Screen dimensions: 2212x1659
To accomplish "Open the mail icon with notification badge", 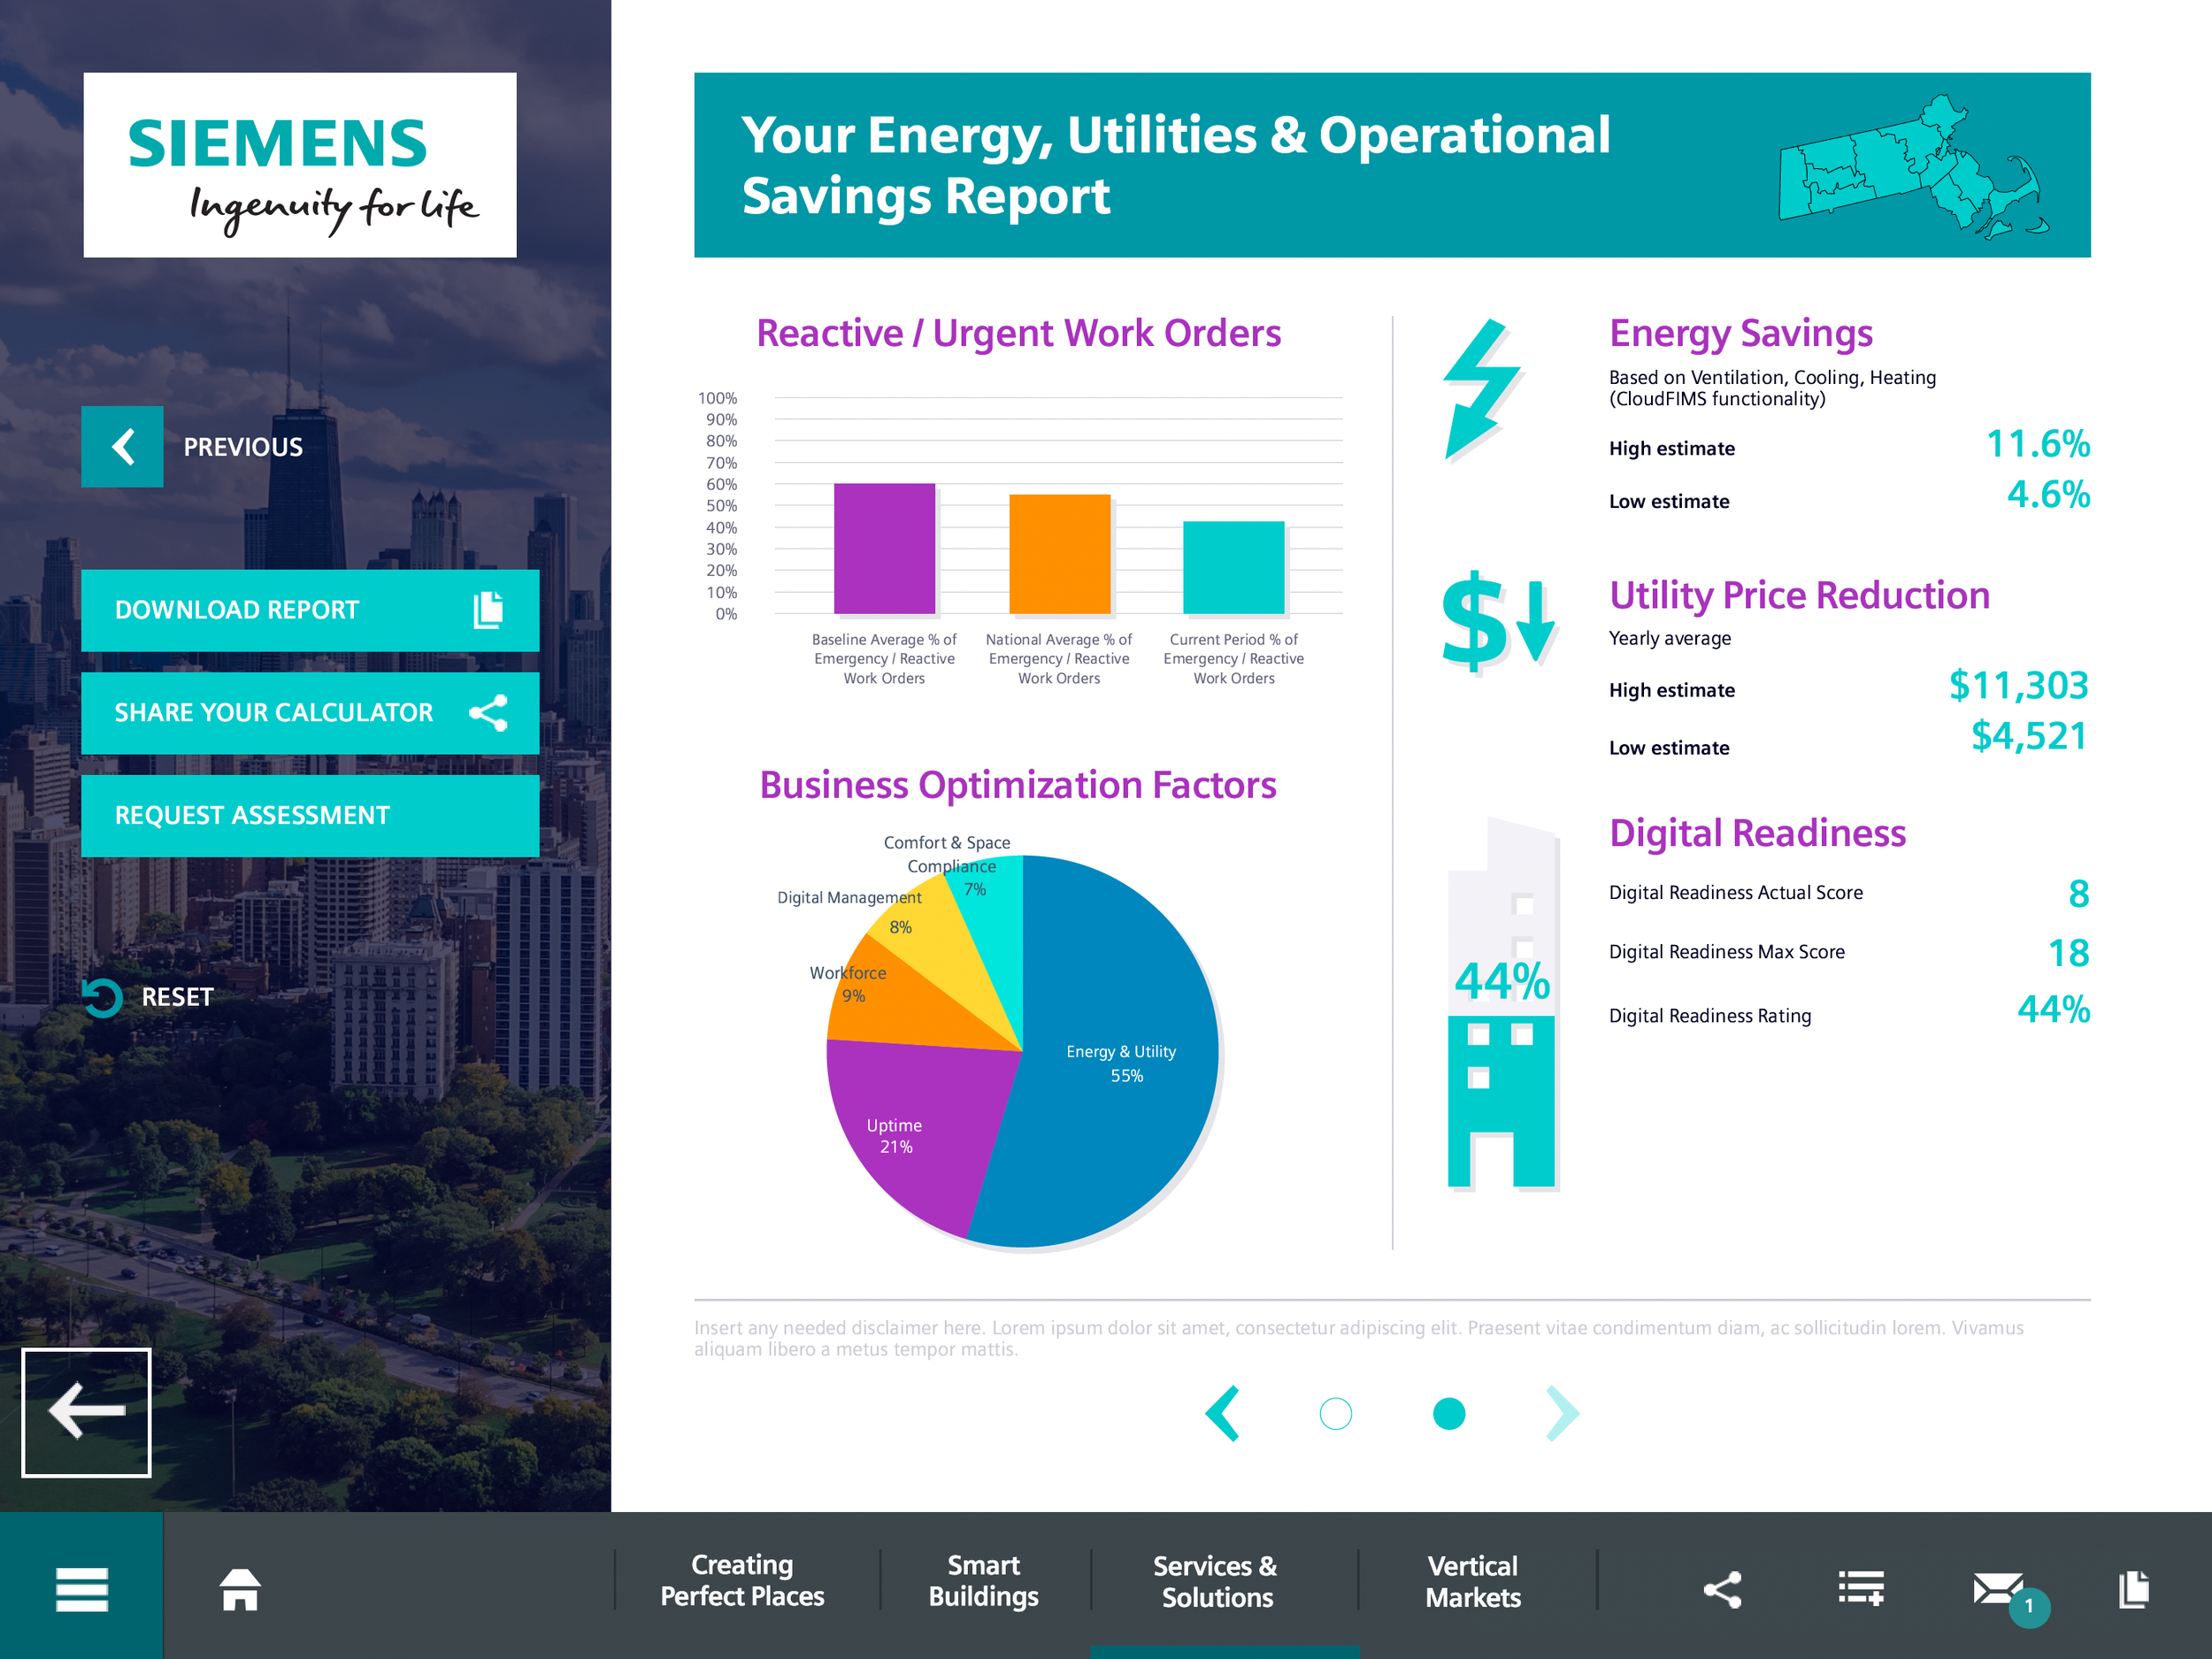I will click(1999, 1588).
